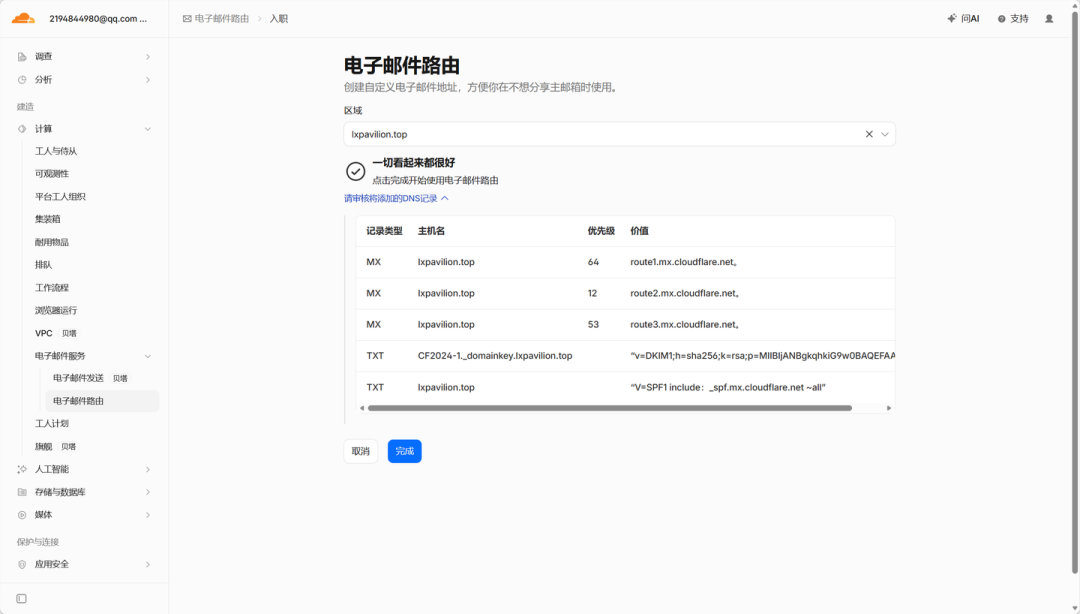Viewport: 1080px width, 614px height.
Task: Open 可观测性 menu item
Action: pyautogui.click(x=52, y=174)
